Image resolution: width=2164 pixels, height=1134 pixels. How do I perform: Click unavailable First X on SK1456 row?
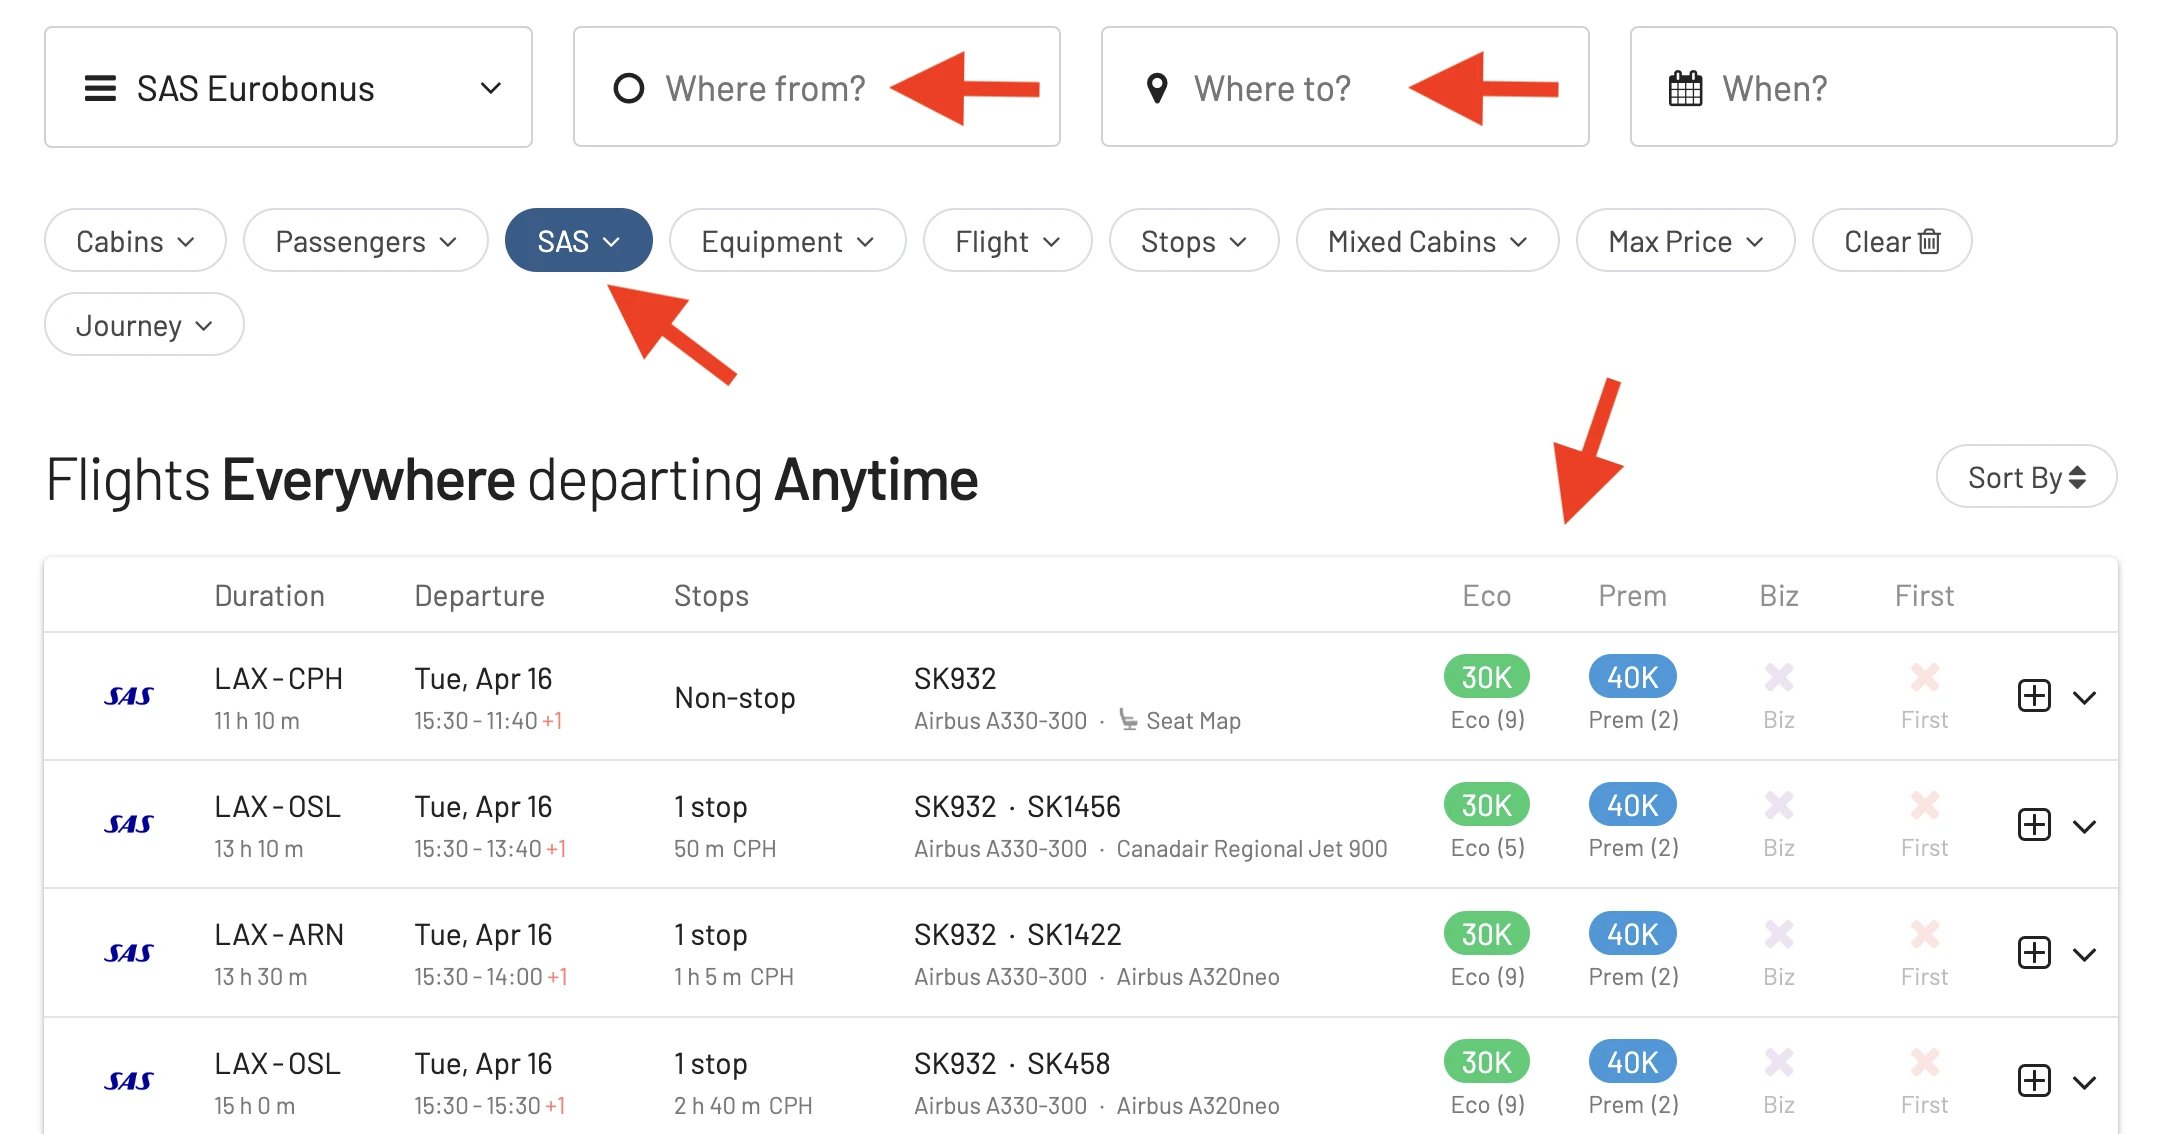coord(1924,805)
